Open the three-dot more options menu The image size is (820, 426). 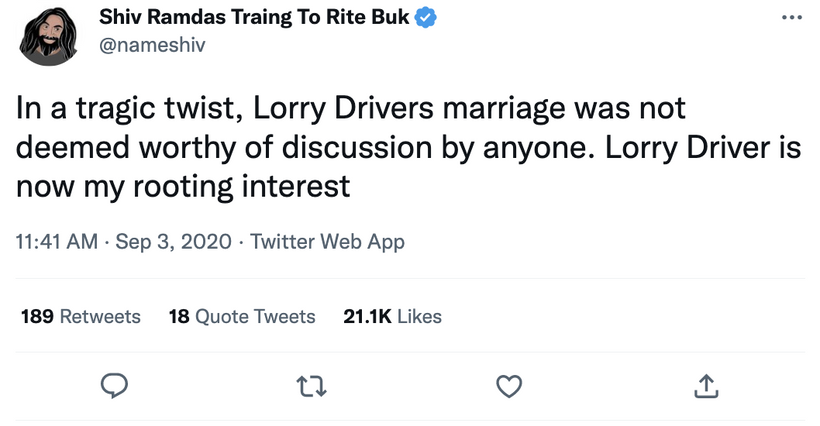(792, 18)
